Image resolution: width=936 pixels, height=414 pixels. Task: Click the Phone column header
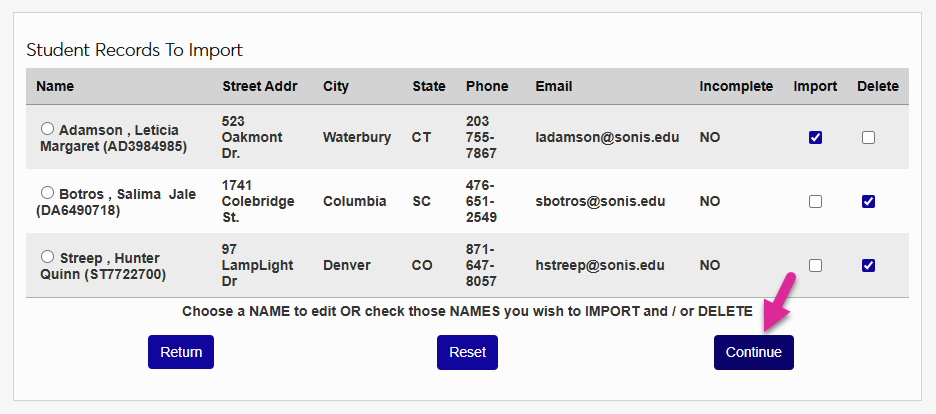pos(487,86)
